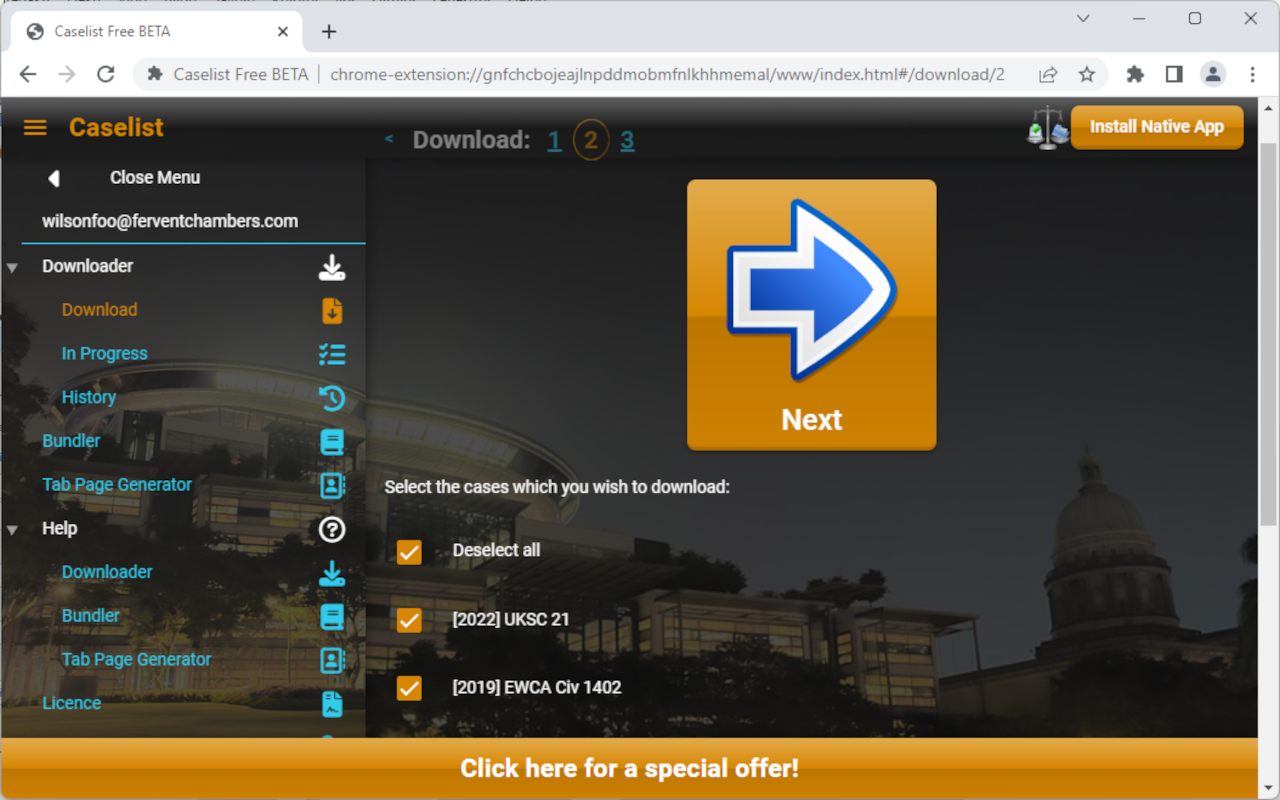Open the History menu item
Screen dimensions: 1280x800
click(x=89, y=397)
